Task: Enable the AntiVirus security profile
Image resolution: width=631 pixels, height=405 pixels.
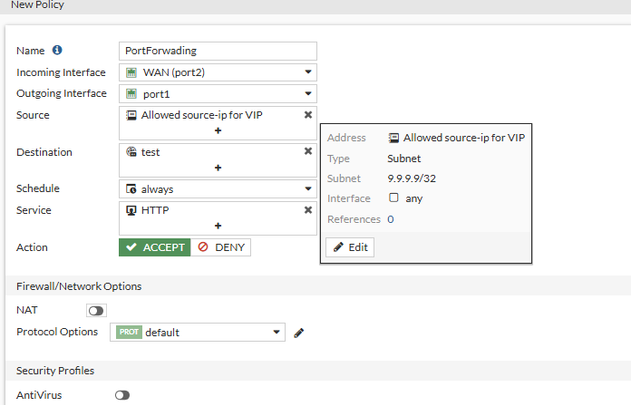Action: point(122,395)
